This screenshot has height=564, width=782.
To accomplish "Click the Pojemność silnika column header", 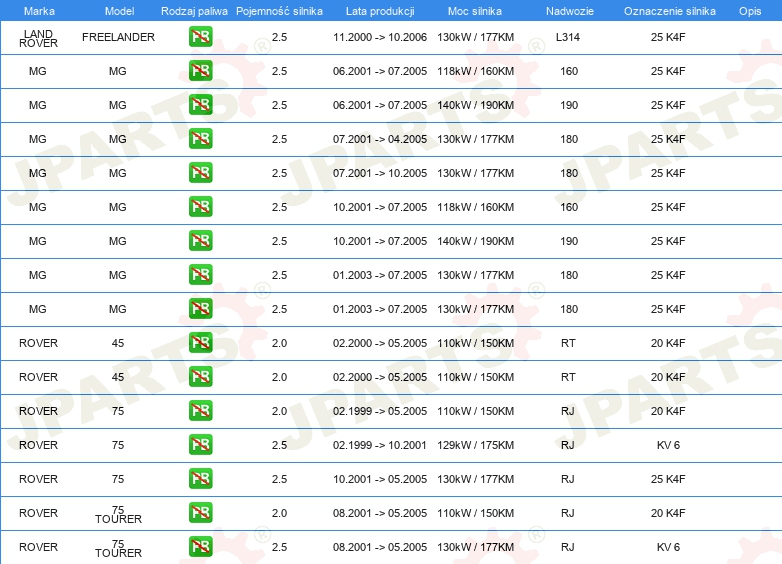I will [x=279, y=11].
